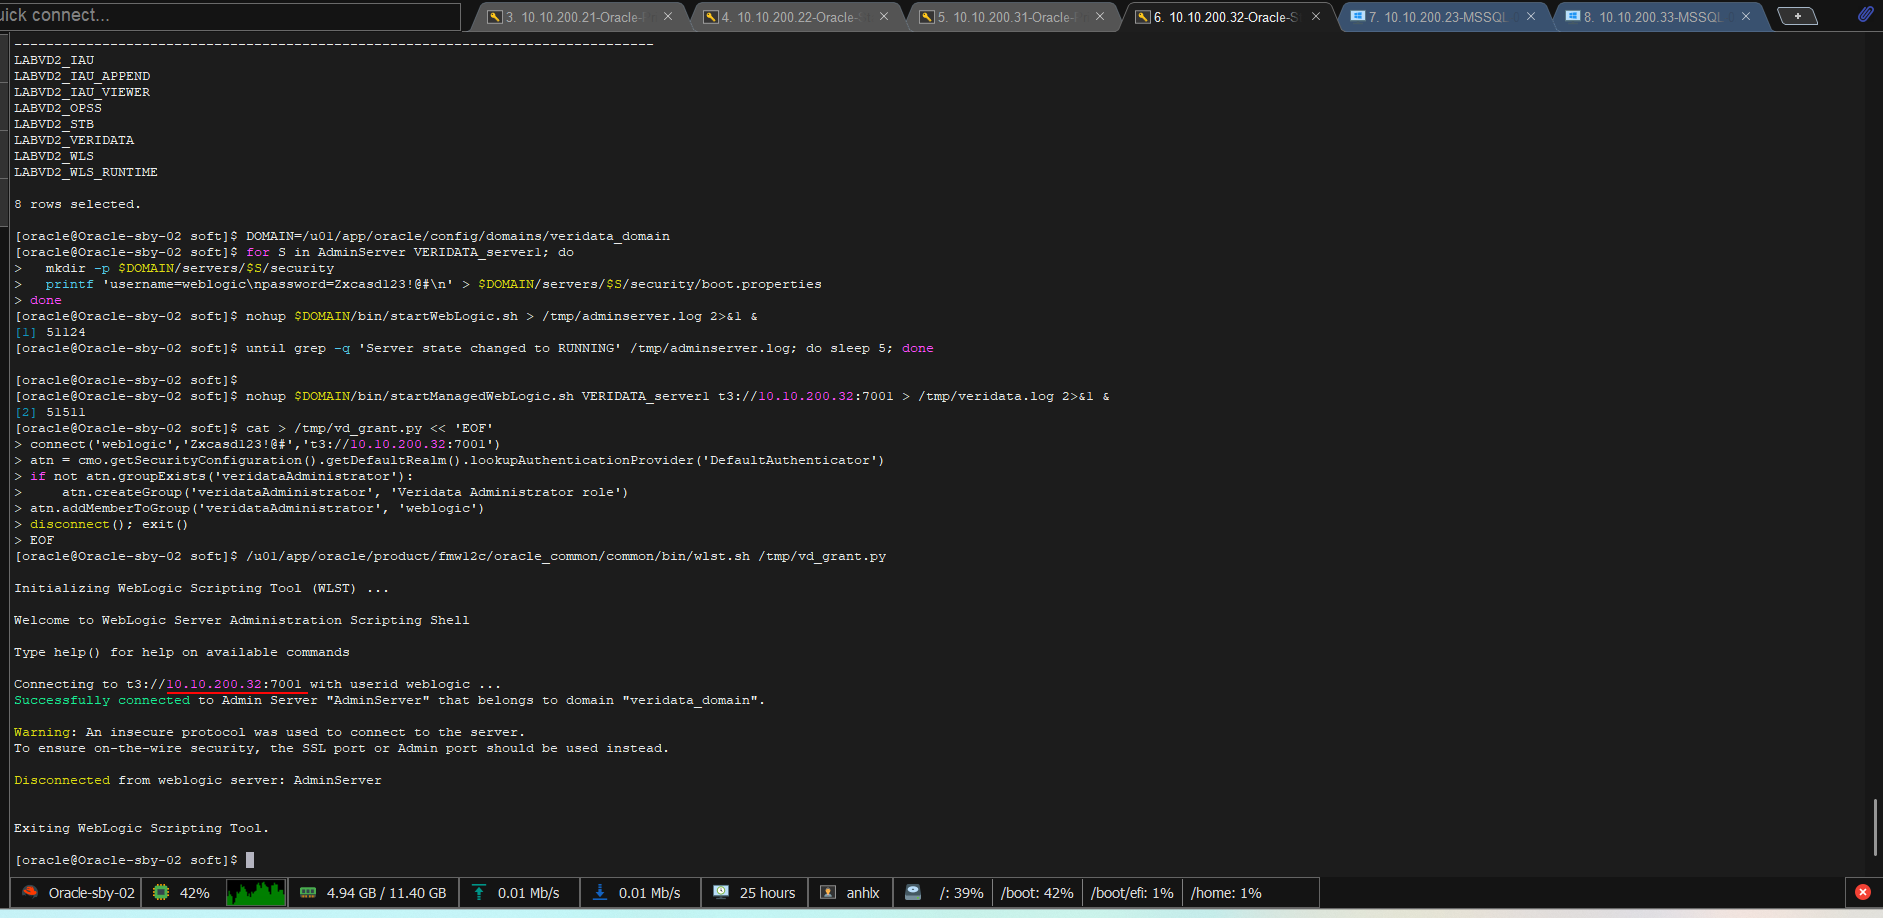The width and height of the screenshot is (1883, 918).
Task: Open a new tab with the plus button
Action: 1798,16
